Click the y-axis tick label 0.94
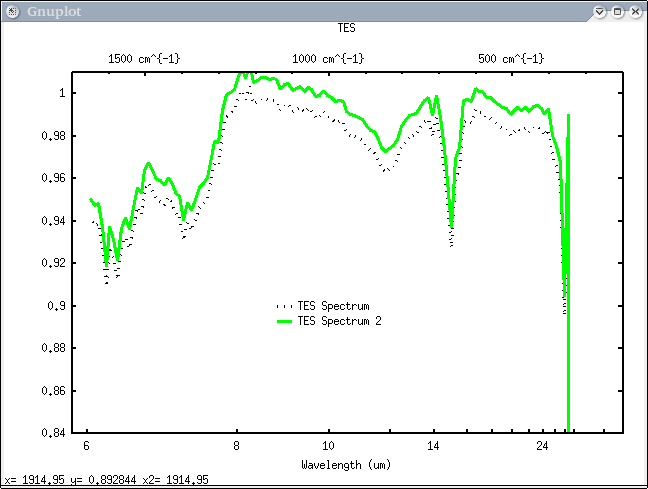 [53, 221]
